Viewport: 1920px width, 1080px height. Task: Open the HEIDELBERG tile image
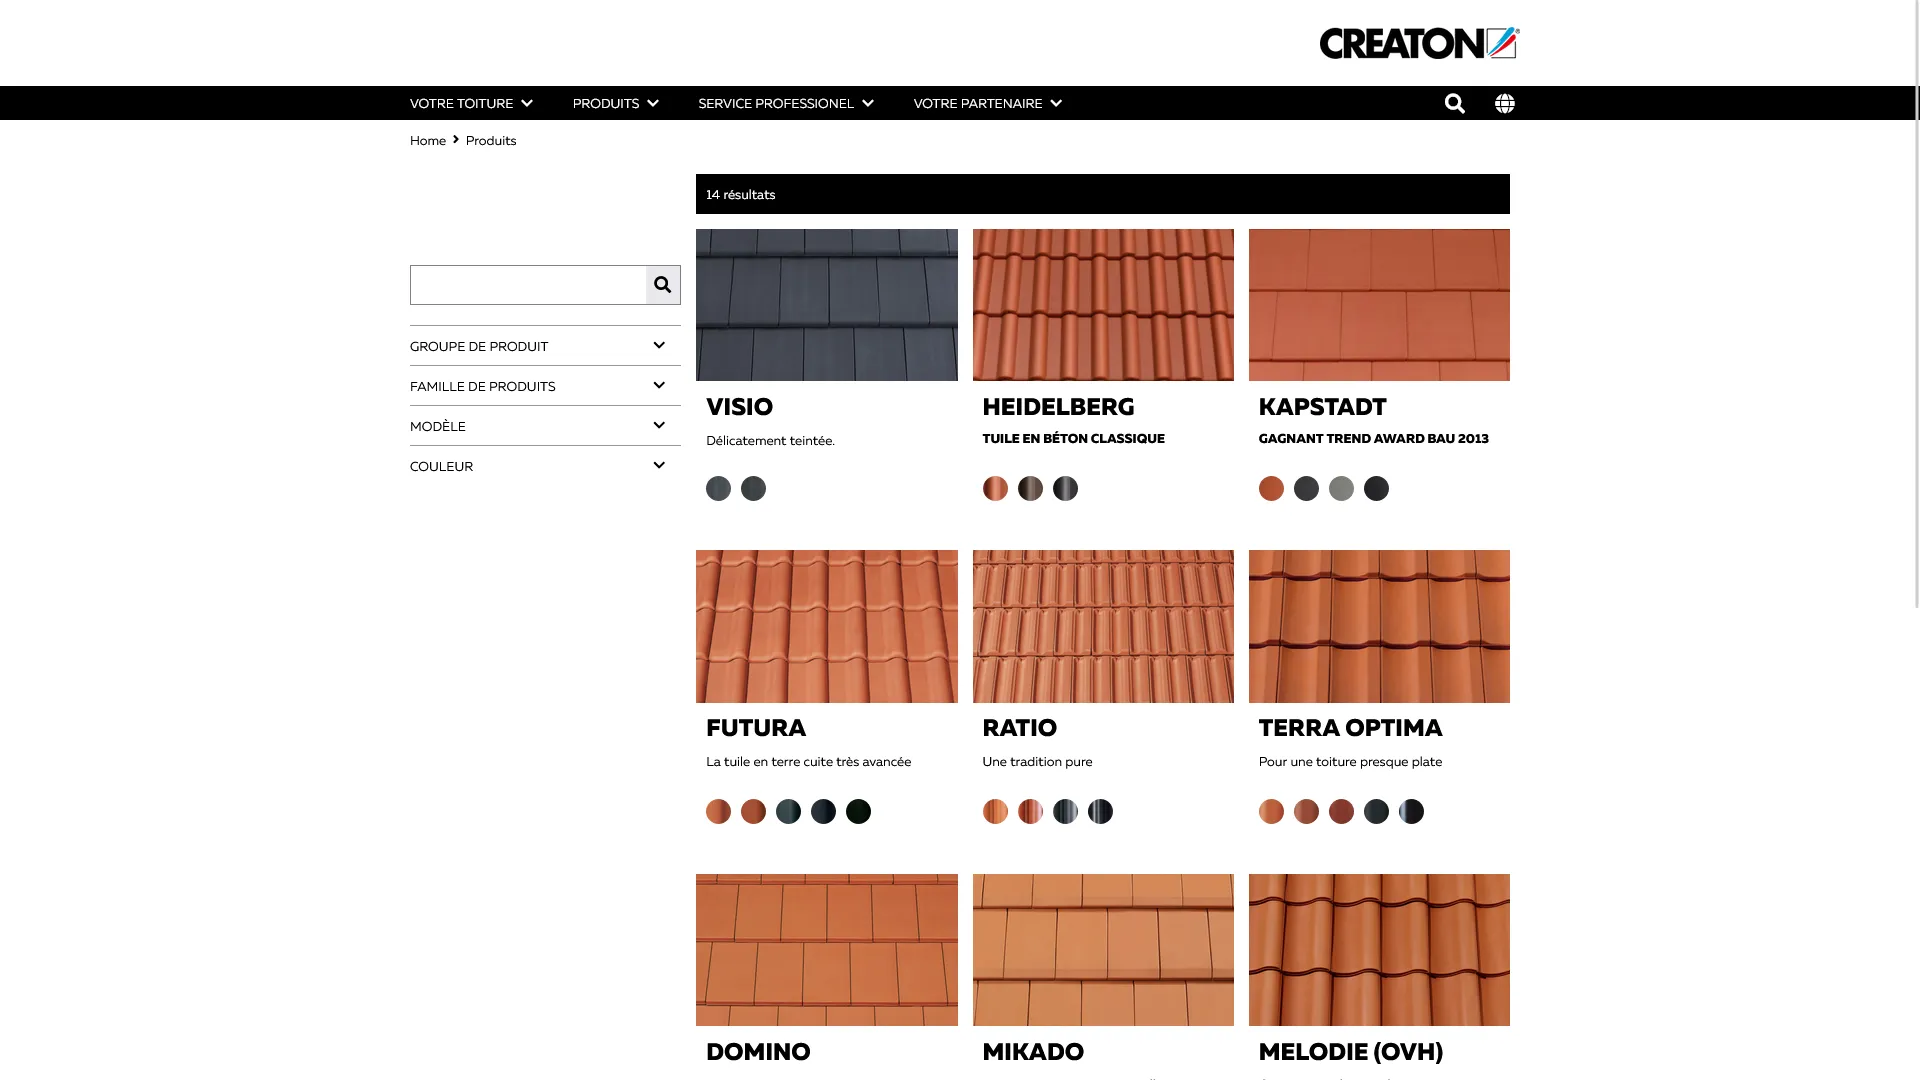click(1102, 304)
